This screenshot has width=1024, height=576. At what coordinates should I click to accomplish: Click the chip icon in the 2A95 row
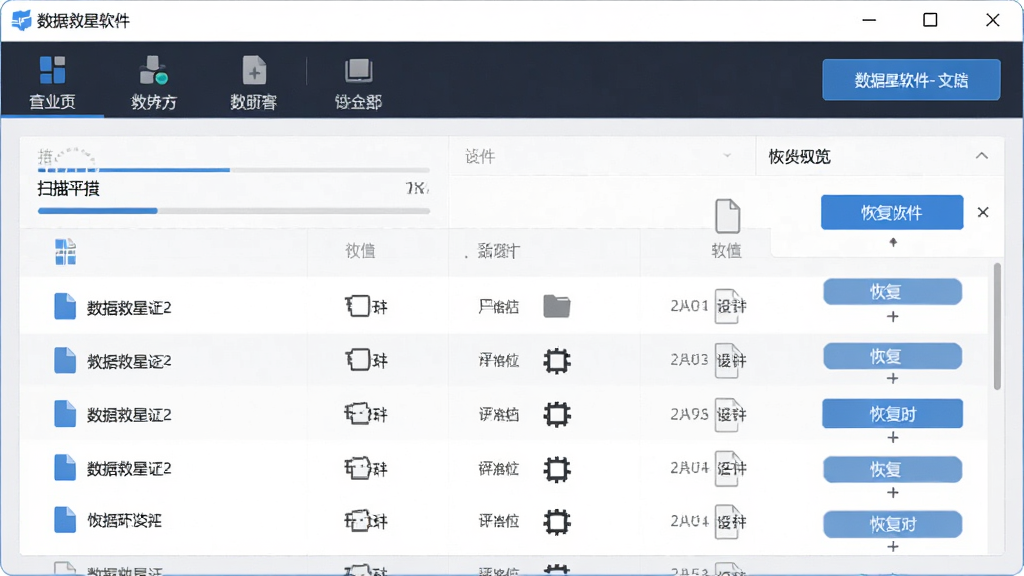click(x=556, y=414)
